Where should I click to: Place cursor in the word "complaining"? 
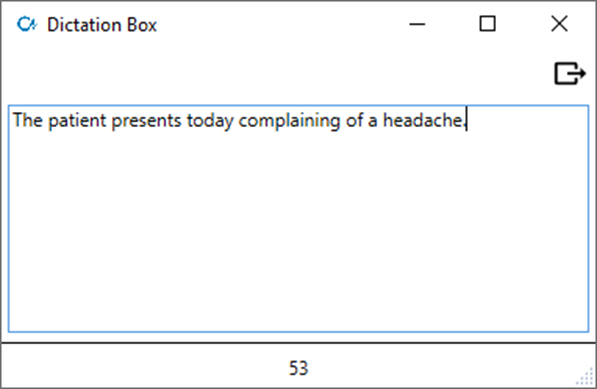(289, 121)
